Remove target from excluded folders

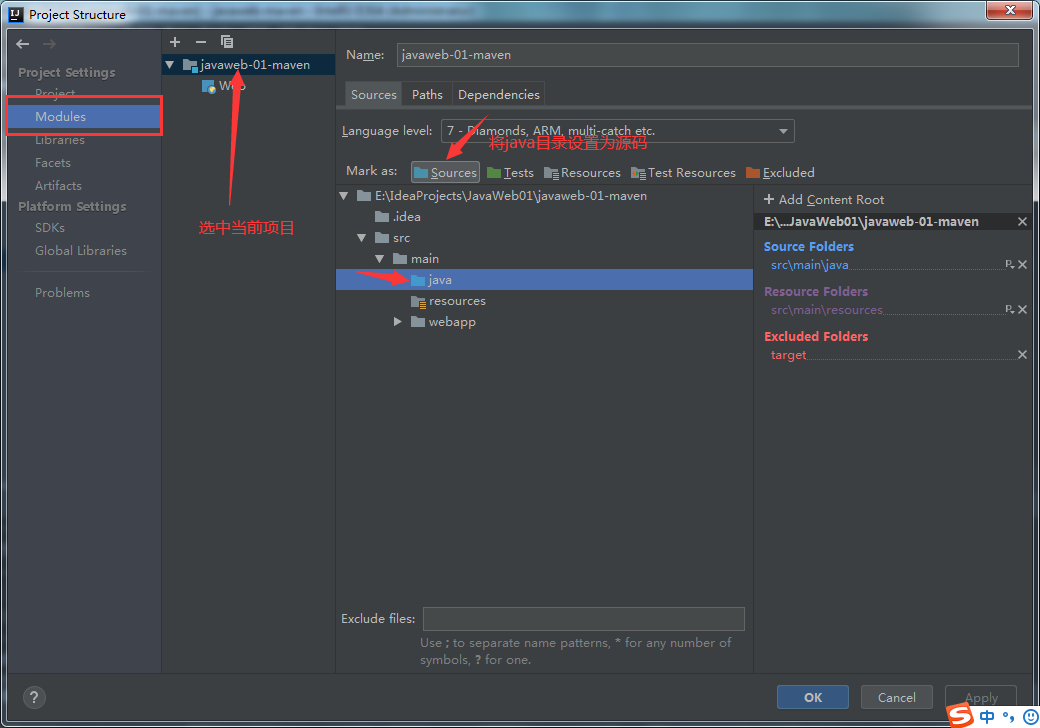(x=1022, y=355)
